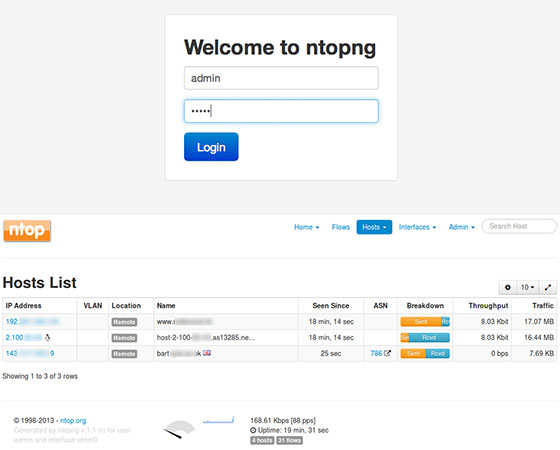
Task: Click the throughput gauge in the footer
Action: click(x=179, y=429)
